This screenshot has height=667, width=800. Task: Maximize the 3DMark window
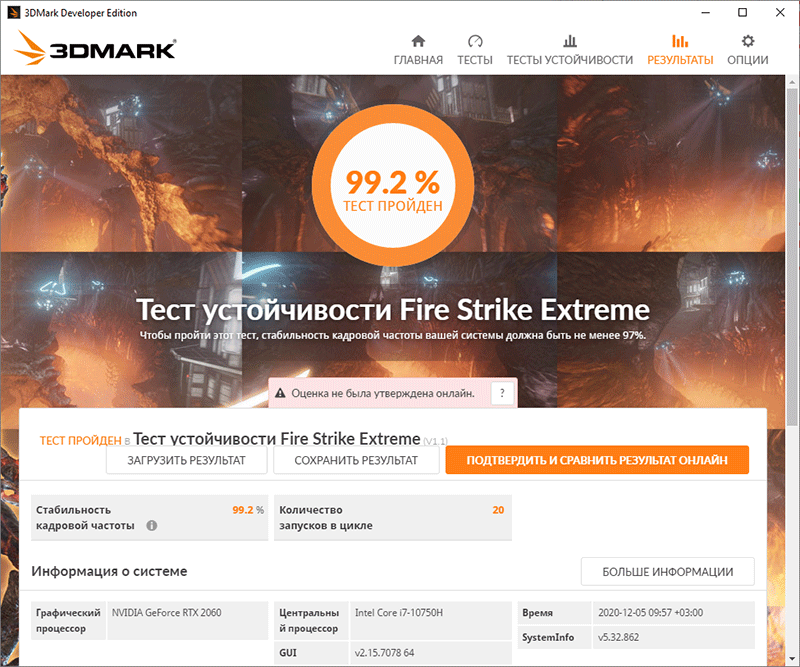pos(743,12)
